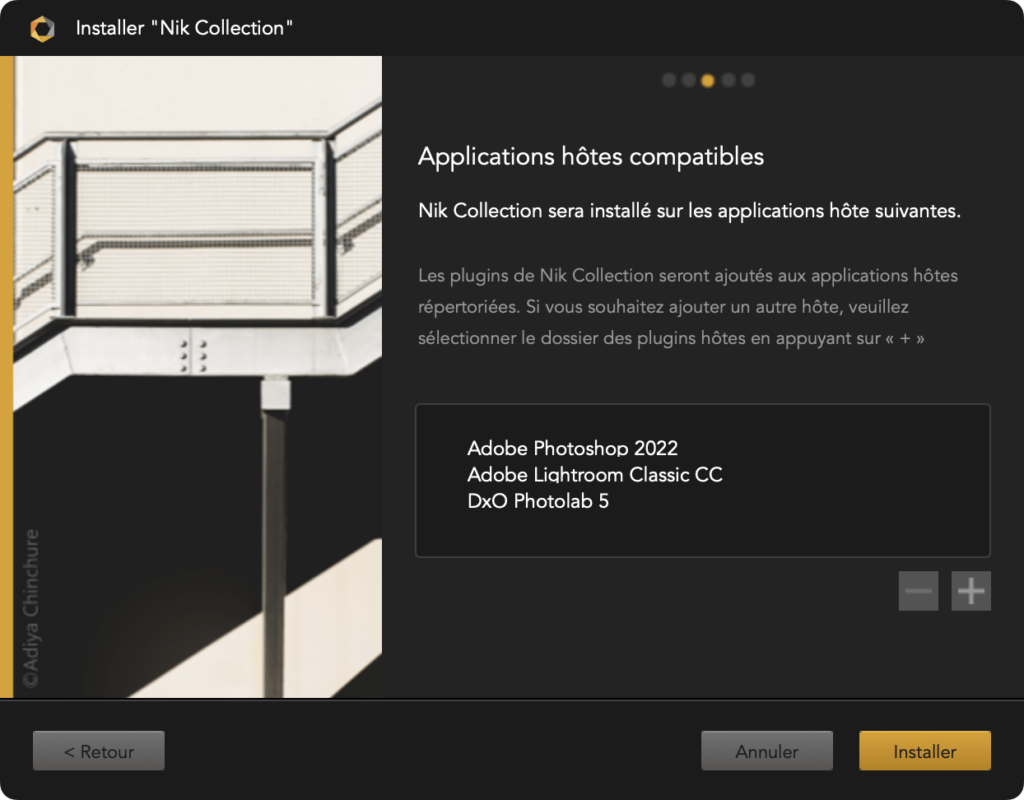This screenshot has height=800, width=1024.
Task: Go back with the Retour button
Action: (99, 751)
